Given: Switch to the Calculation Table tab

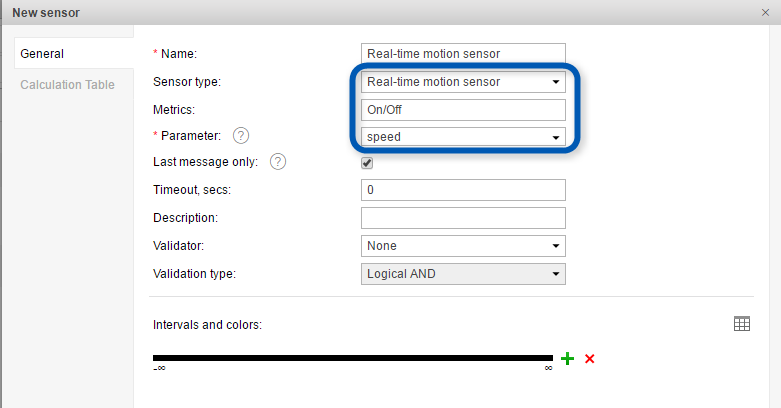Looking at the screenshot, I should coord(67,85).
